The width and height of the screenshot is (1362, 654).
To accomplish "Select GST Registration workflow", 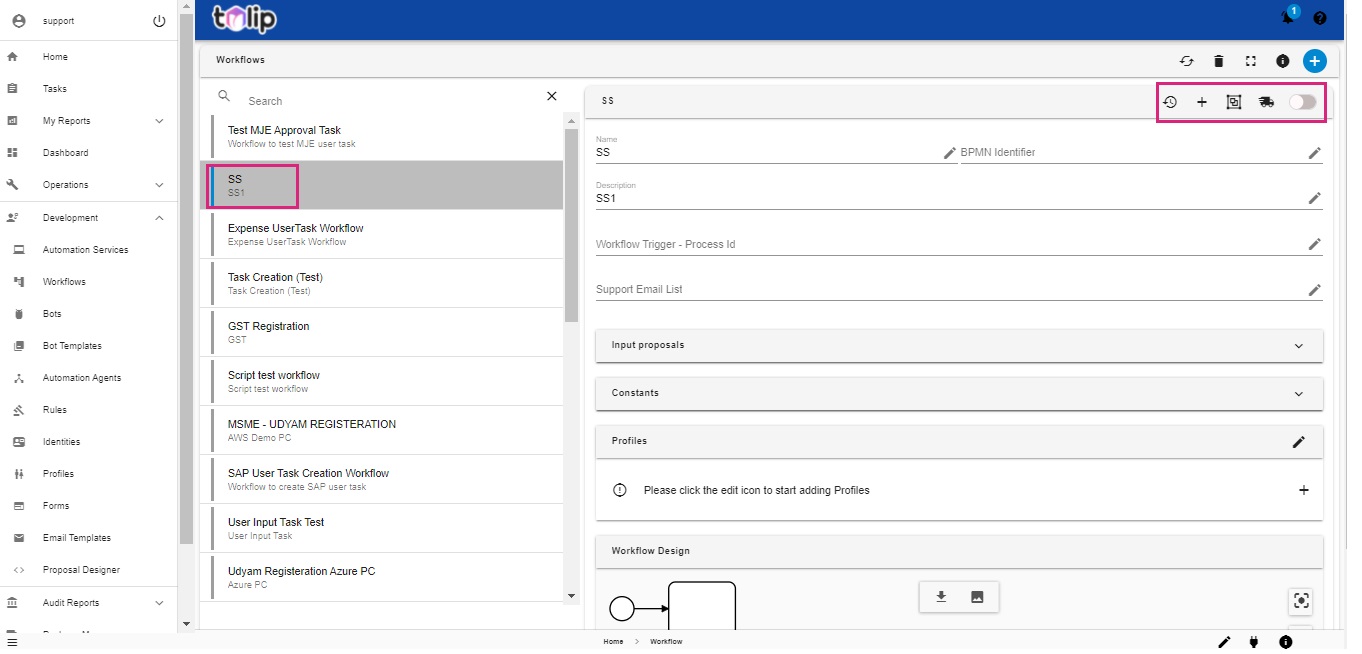I will [382, 332].
